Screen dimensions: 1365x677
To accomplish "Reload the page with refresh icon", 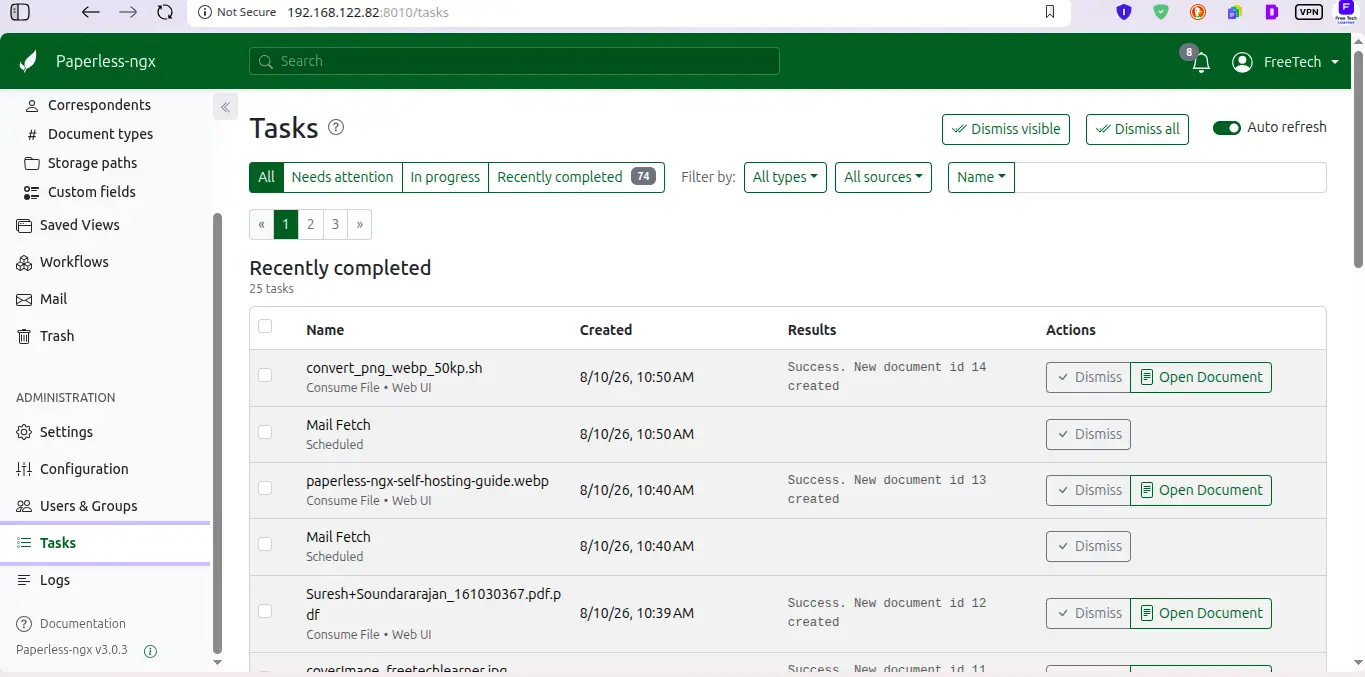I will (165, 12).
